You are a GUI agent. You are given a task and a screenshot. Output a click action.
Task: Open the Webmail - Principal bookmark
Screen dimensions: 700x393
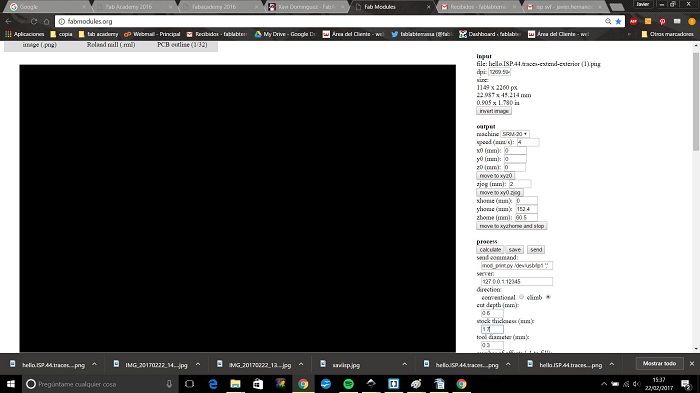click(x=152, y=34)
